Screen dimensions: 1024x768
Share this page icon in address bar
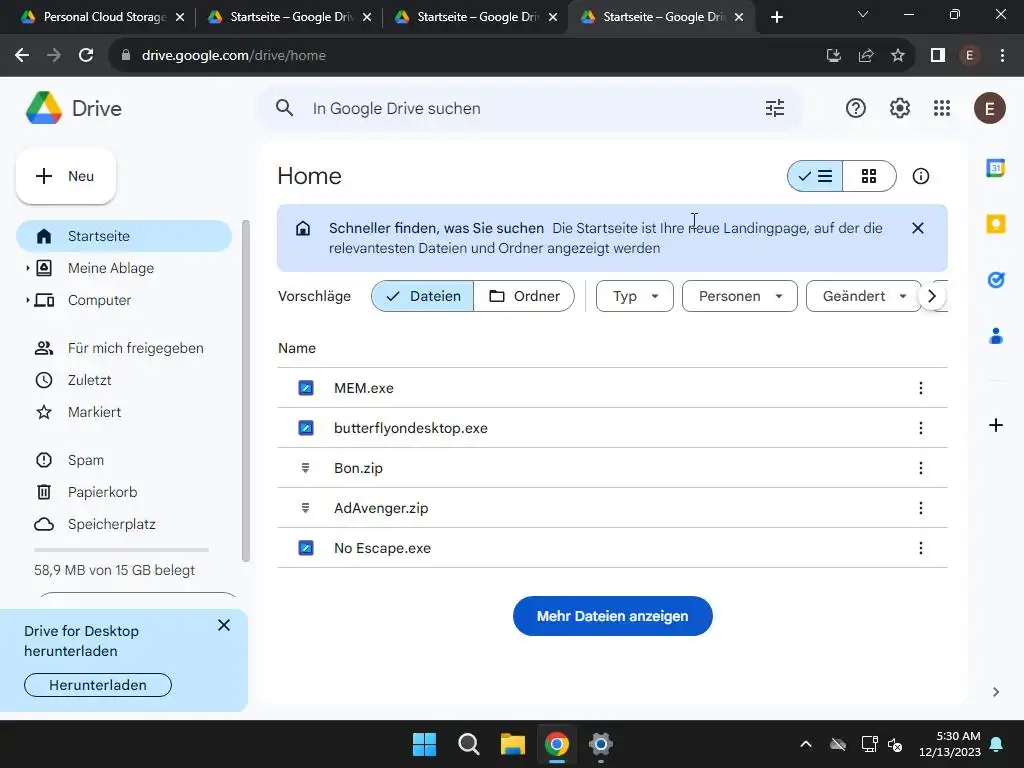click(865, 56)
